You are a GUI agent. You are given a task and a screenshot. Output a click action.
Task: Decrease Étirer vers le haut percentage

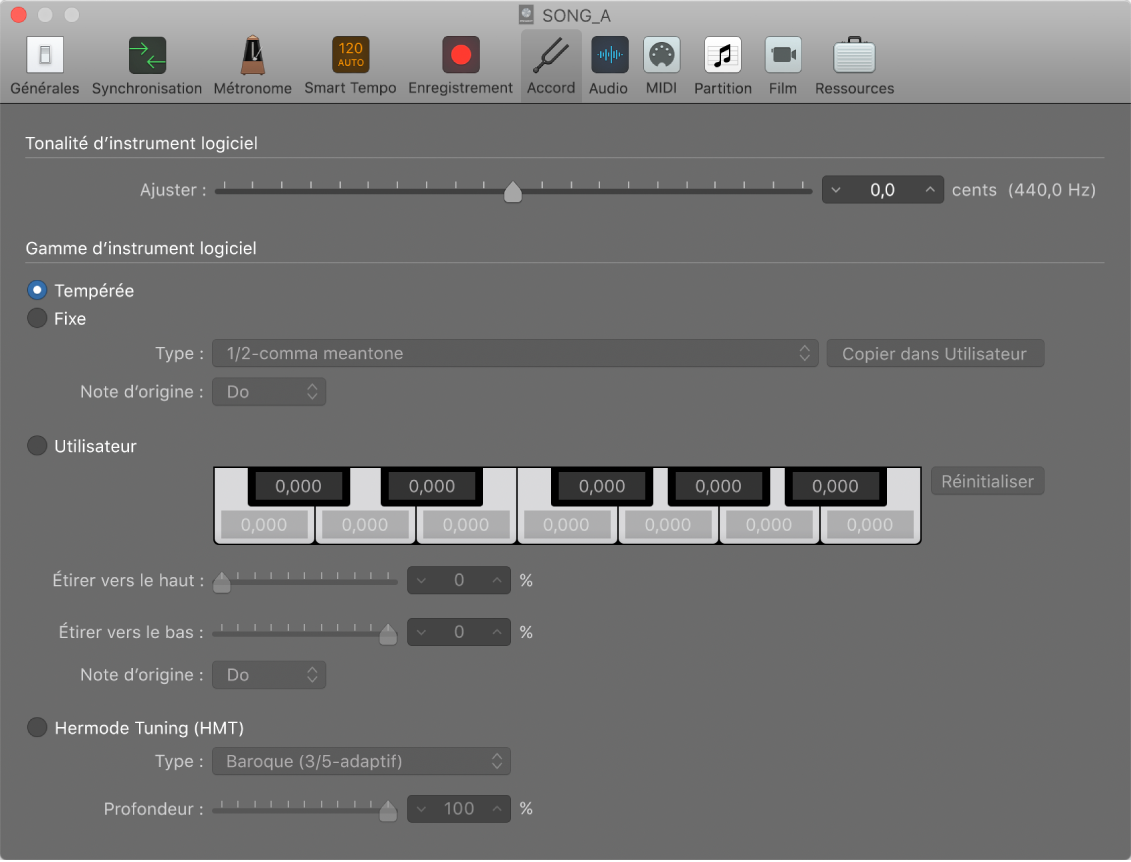421,581
